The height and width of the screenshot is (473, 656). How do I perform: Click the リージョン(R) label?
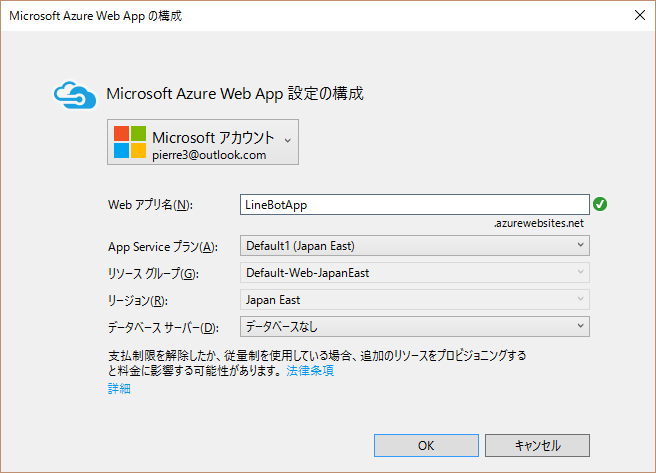138,301
